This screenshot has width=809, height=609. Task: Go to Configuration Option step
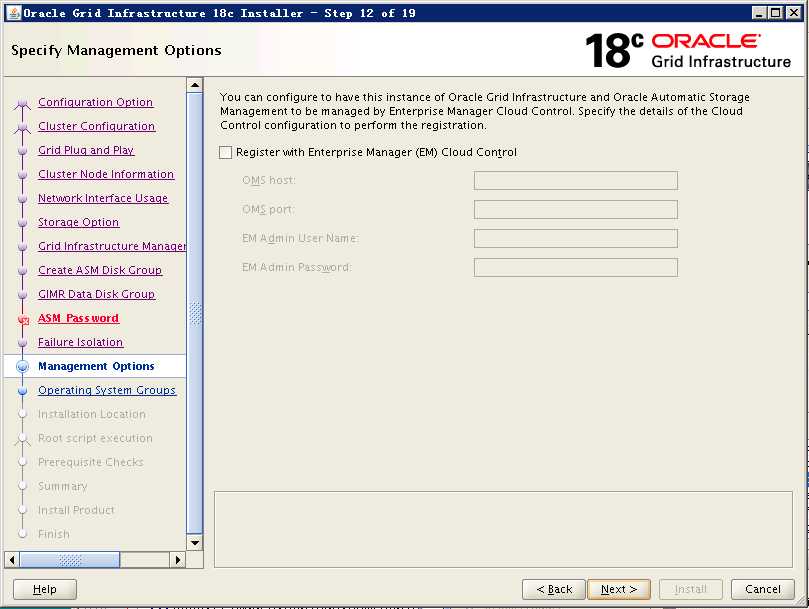tap(95, 102)
